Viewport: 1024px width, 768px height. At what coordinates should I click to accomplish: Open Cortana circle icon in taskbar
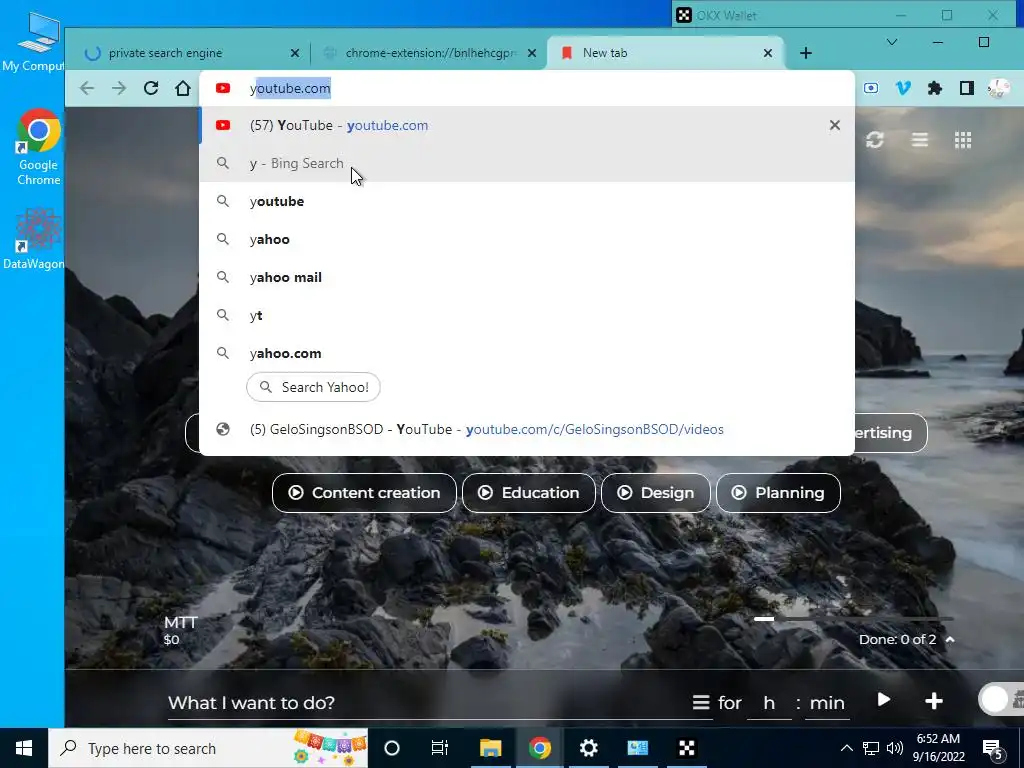(392, 748)
